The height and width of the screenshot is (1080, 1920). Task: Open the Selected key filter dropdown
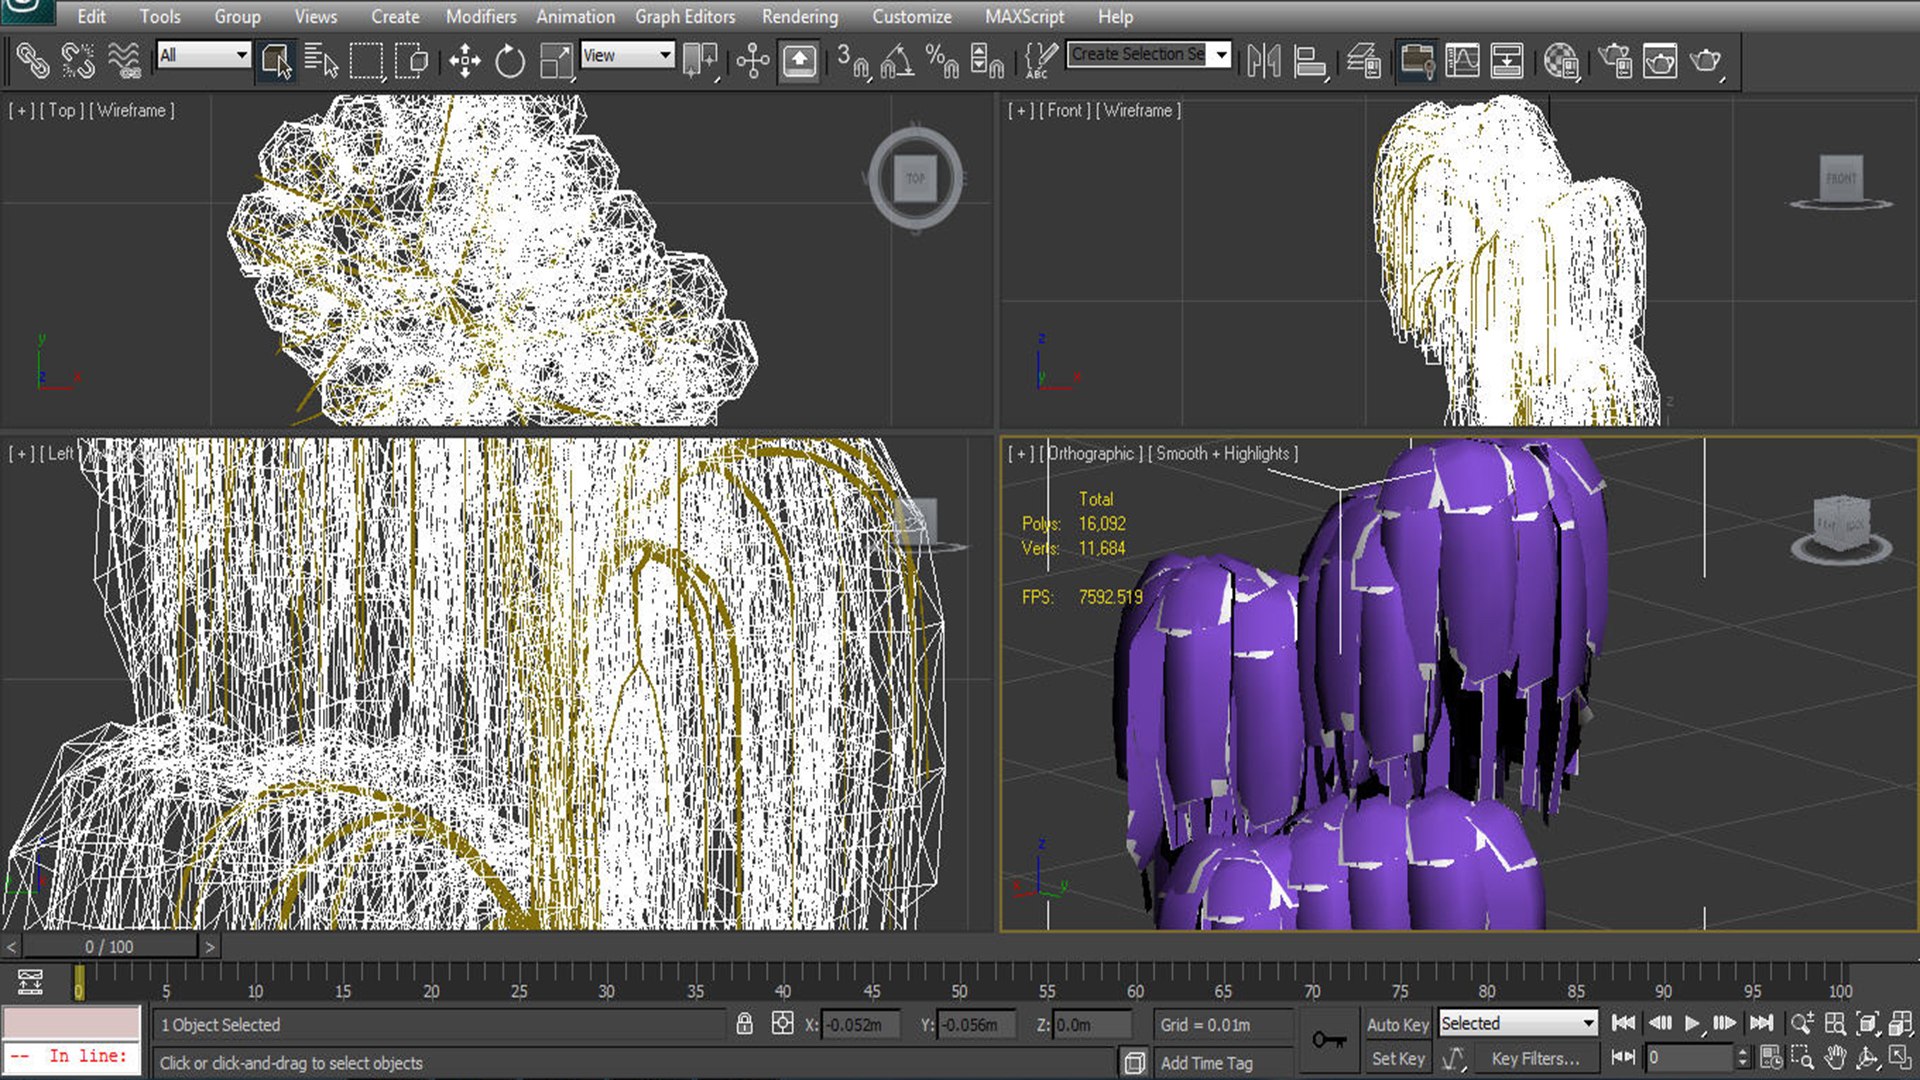click(1517, 1023)
